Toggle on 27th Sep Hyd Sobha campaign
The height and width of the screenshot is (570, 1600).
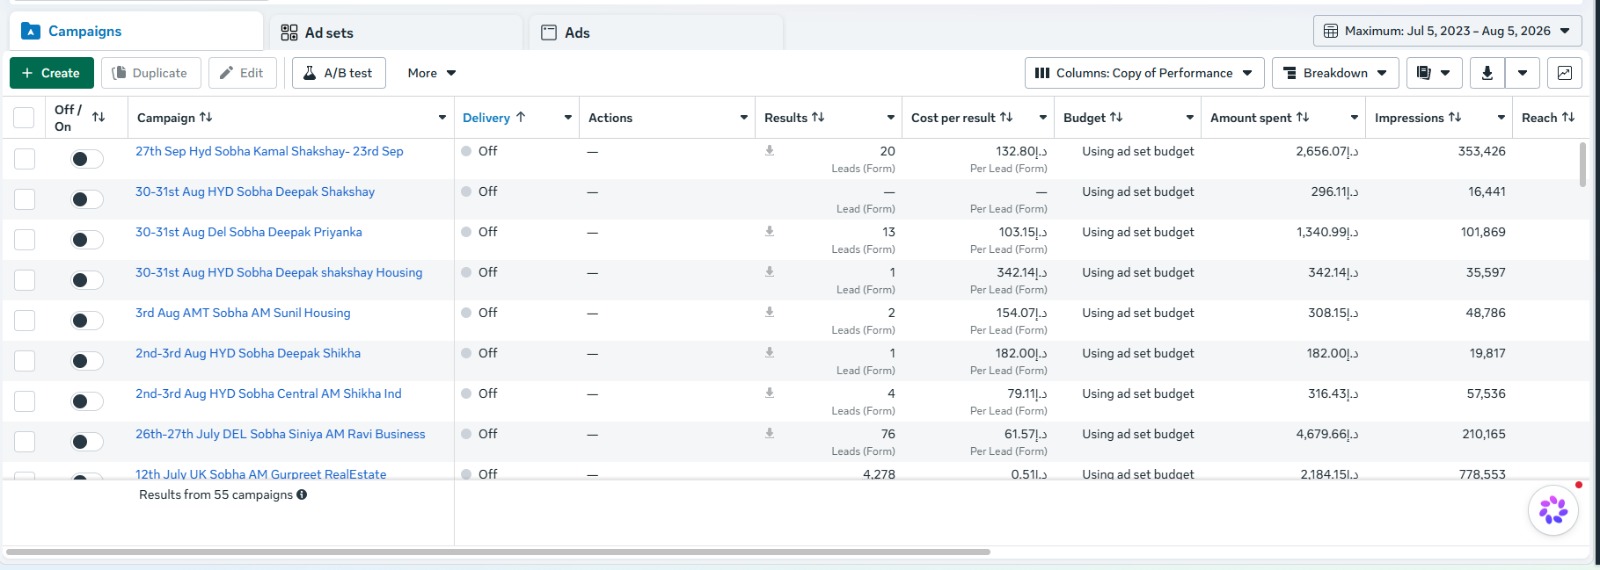coord(86,159)
